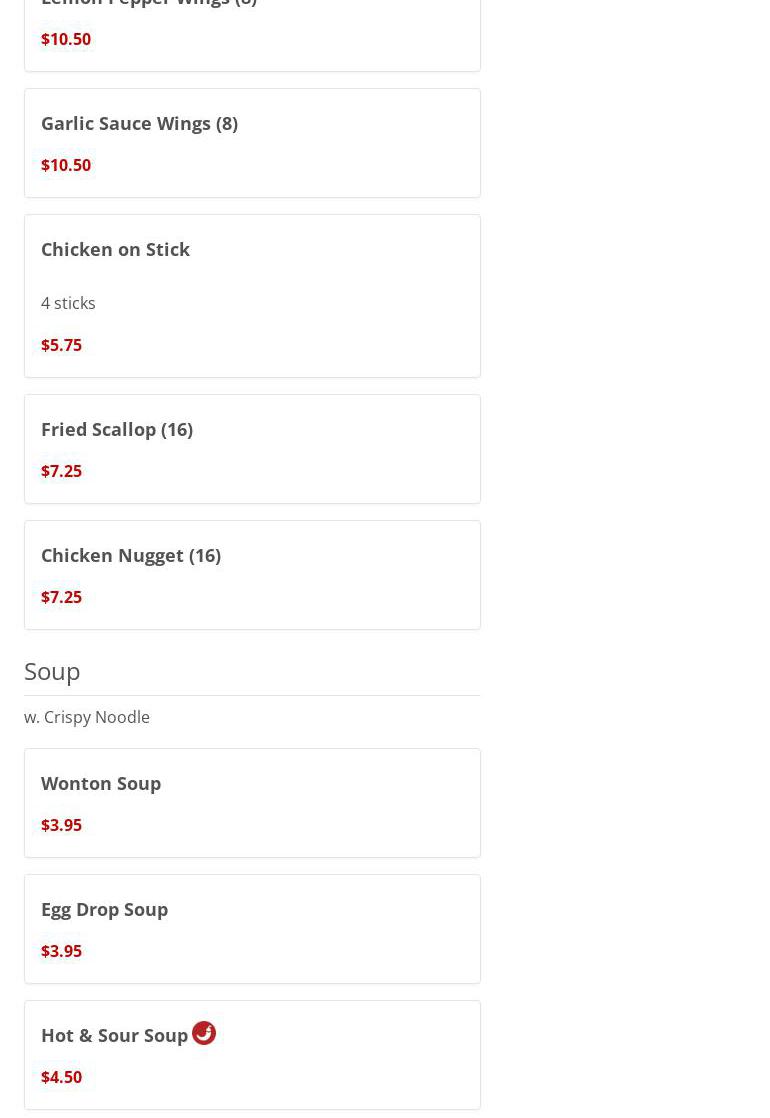Open the Chicken on Stick menu item
Image resolution: width=770 pixels, height=1118 pixels.
pyautogui.click(x=115, y=249)
